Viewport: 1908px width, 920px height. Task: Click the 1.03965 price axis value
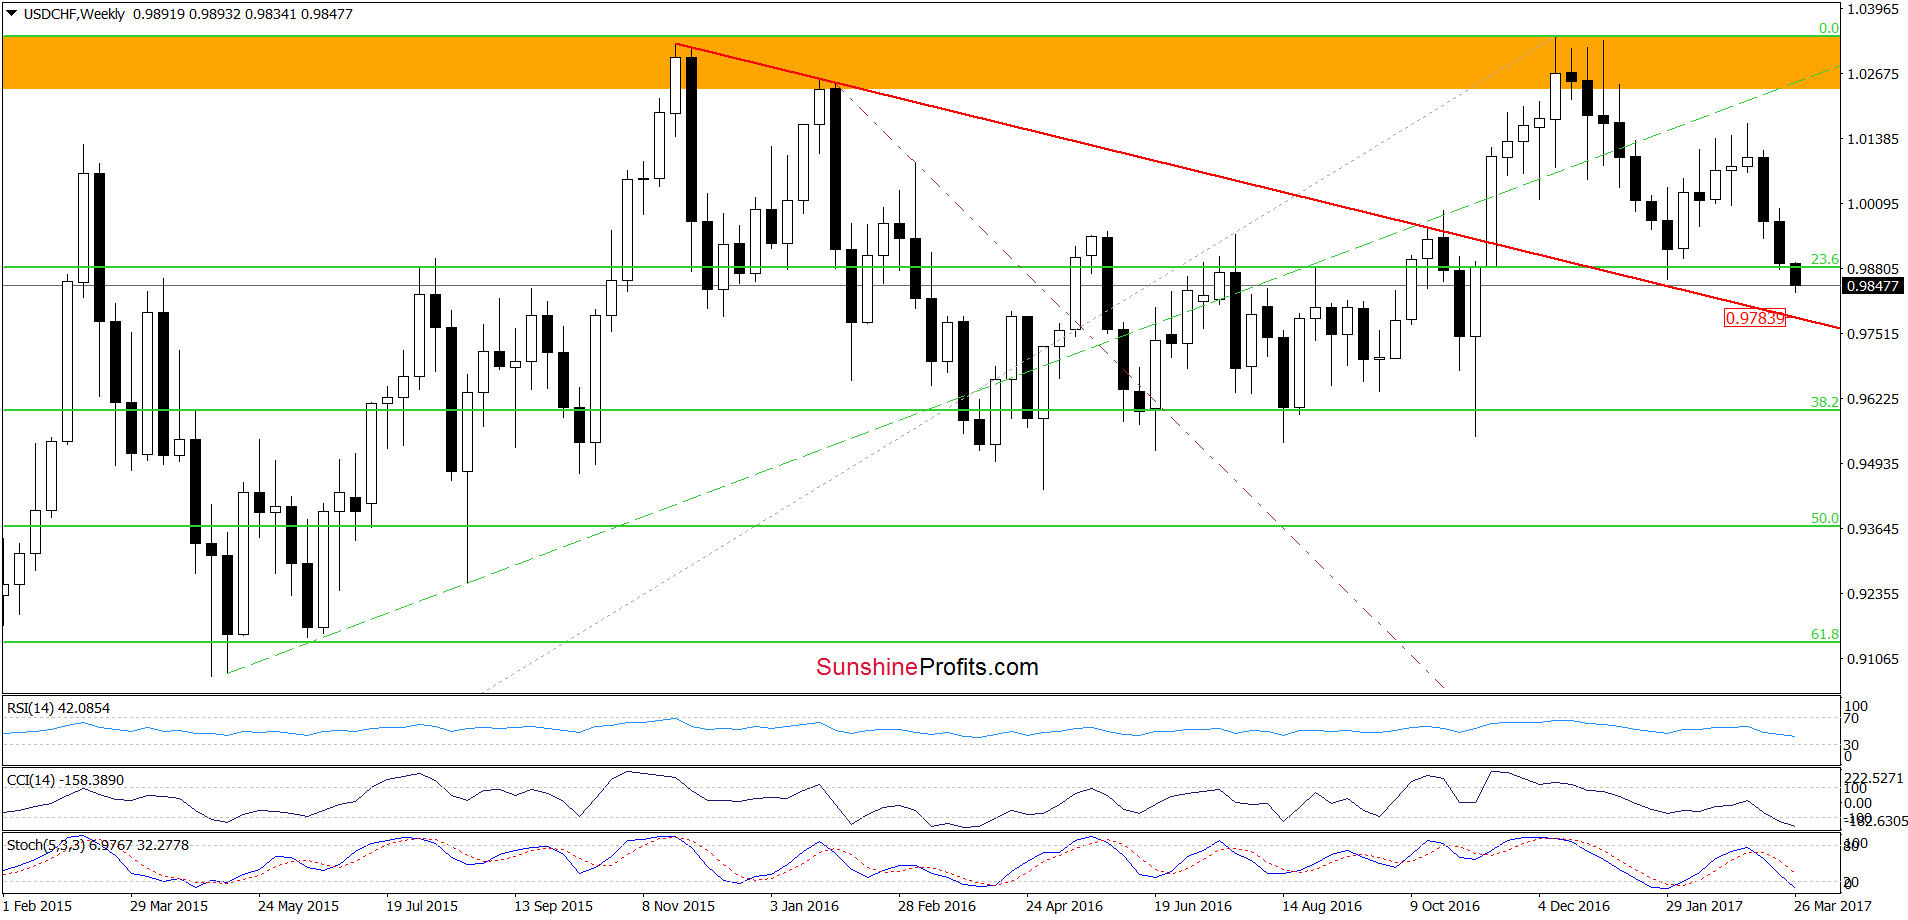1873,9
